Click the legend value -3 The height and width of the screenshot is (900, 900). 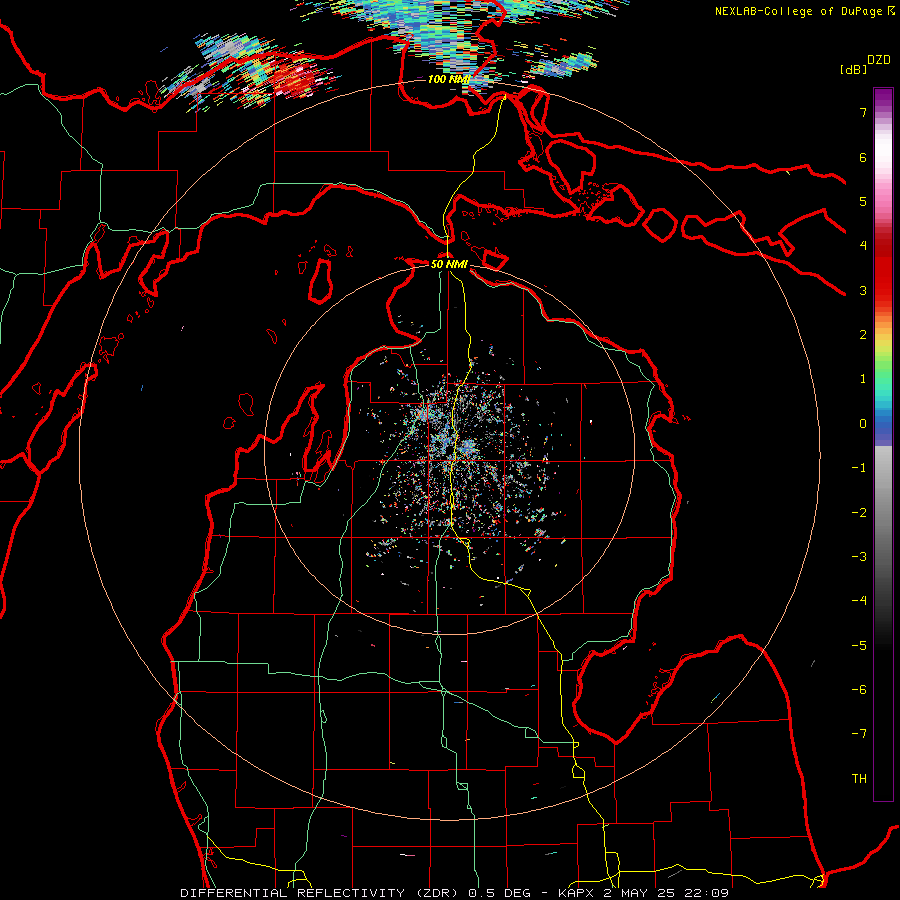click(x=859, y=557)
